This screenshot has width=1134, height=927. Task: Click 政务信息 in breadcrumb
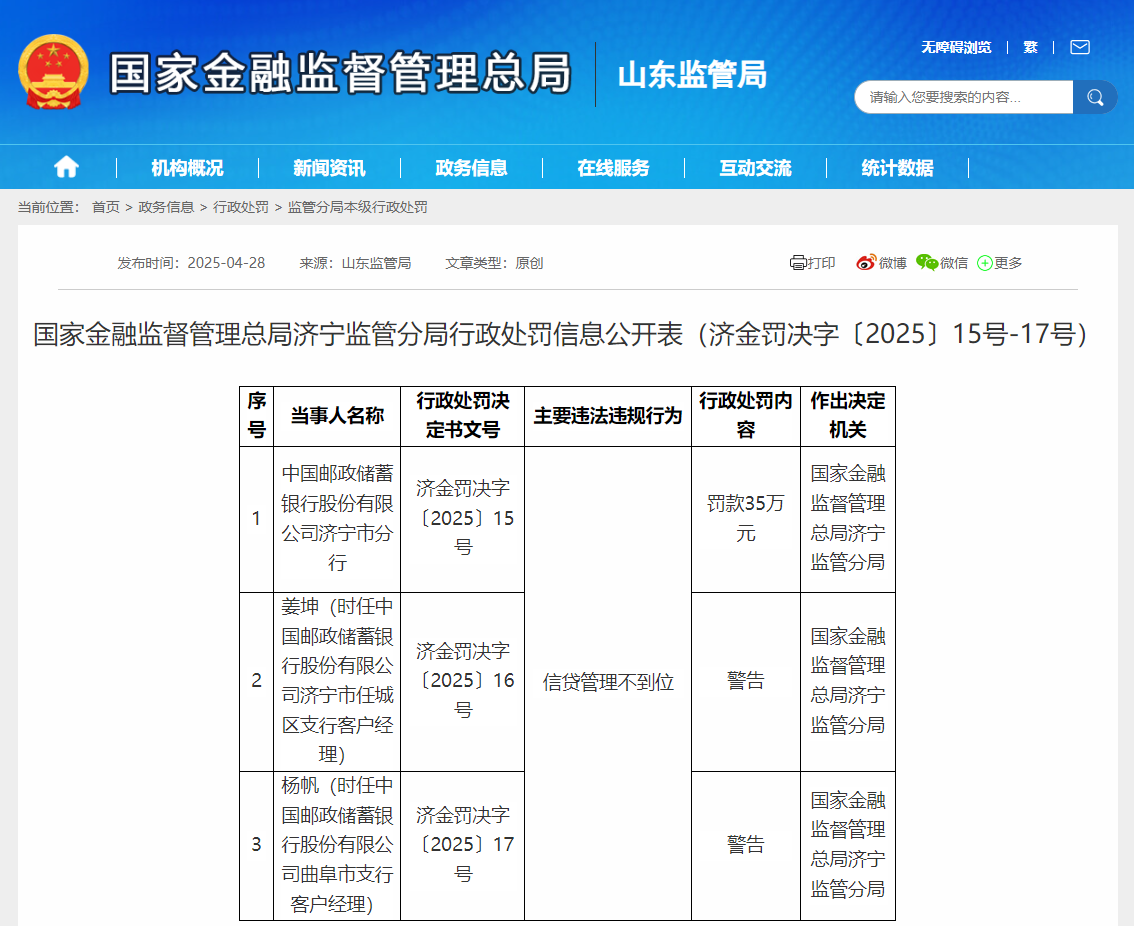166,208
